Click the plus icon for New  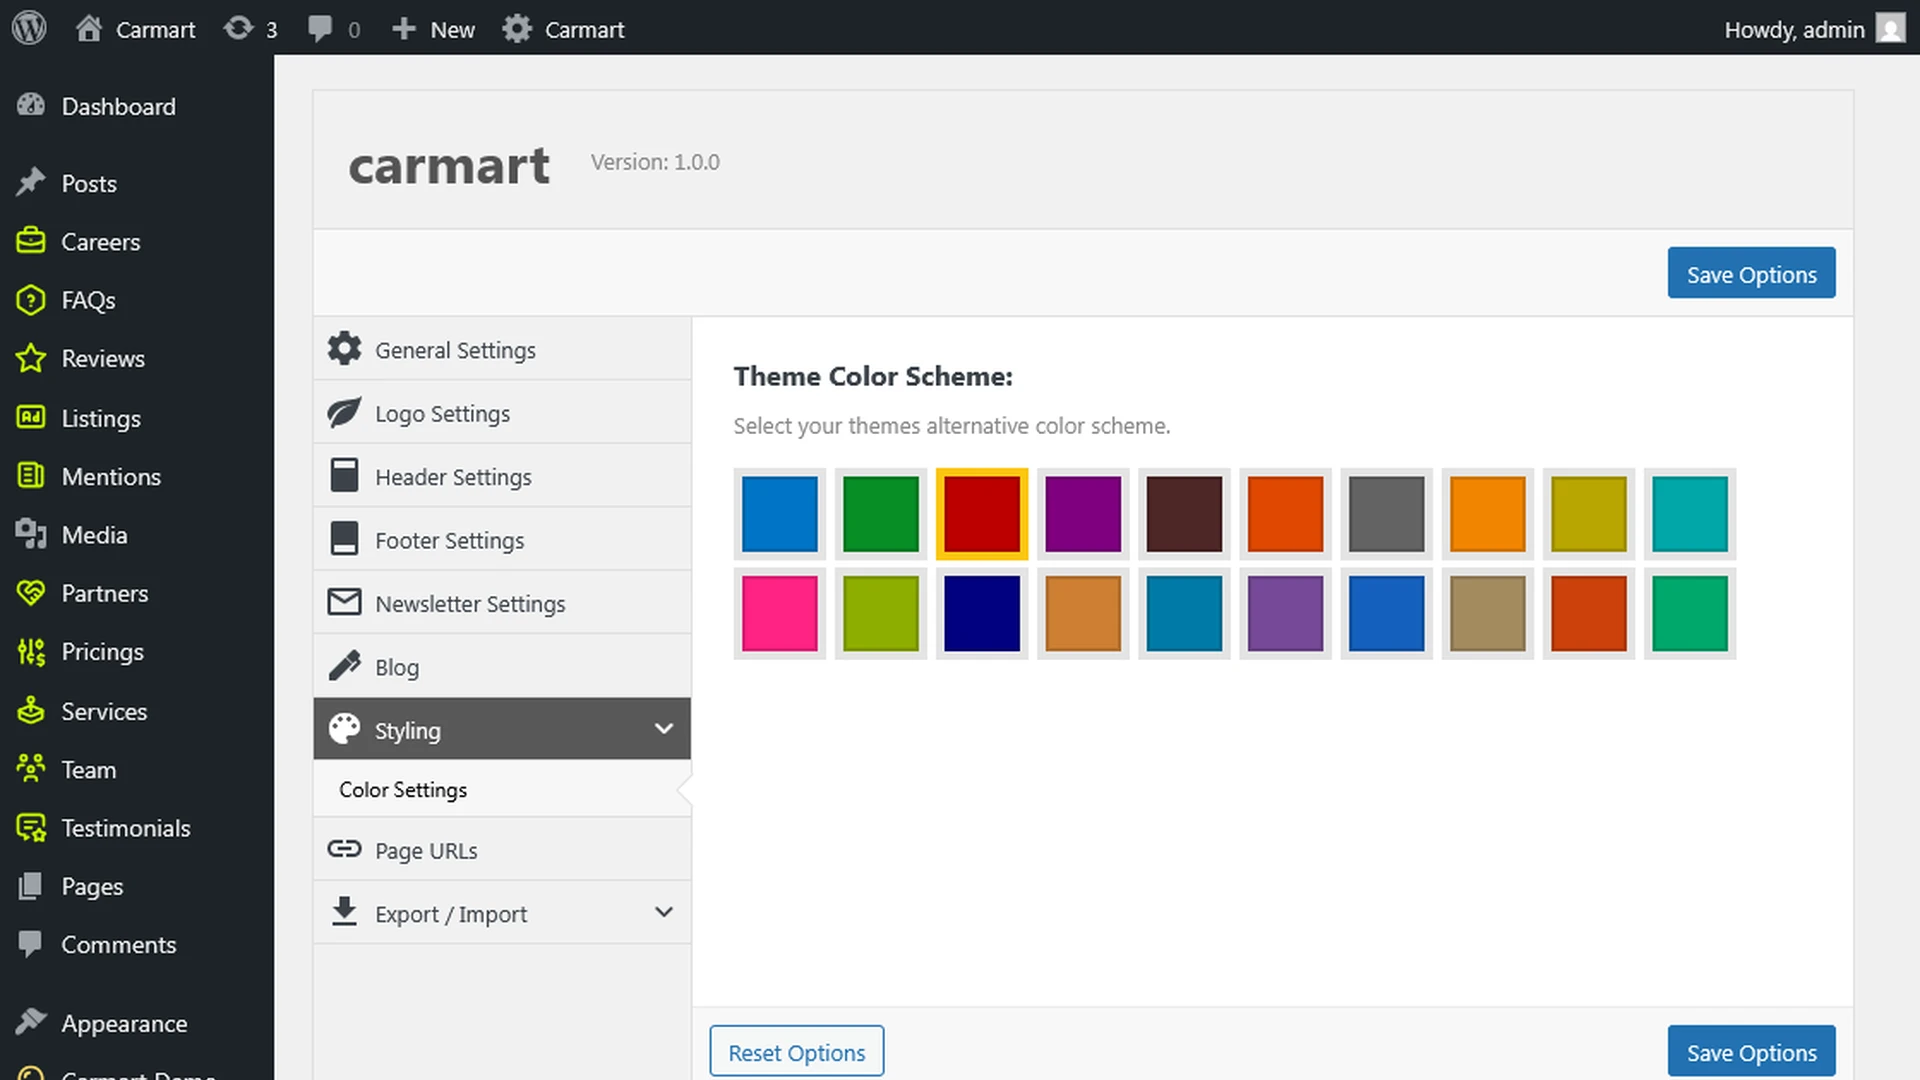pyautogui.click(x=403, y=29)
